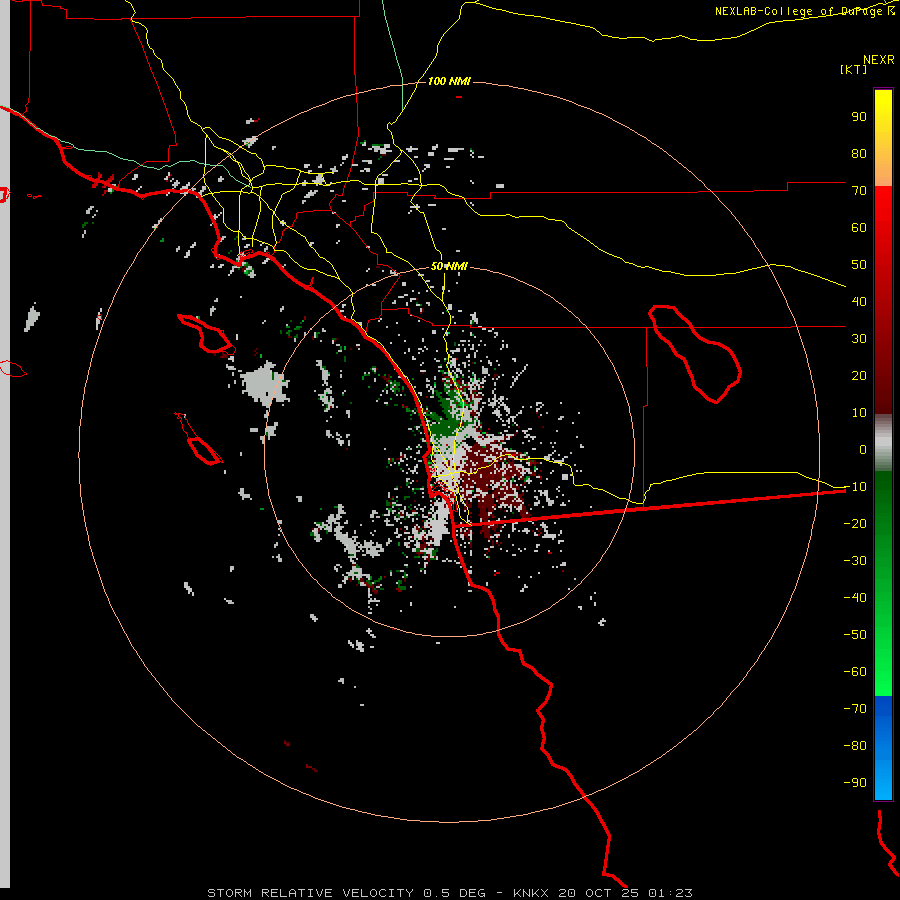Click the large red-outlined lake east of radar
The image size is (900, 900).
[695, 354]
